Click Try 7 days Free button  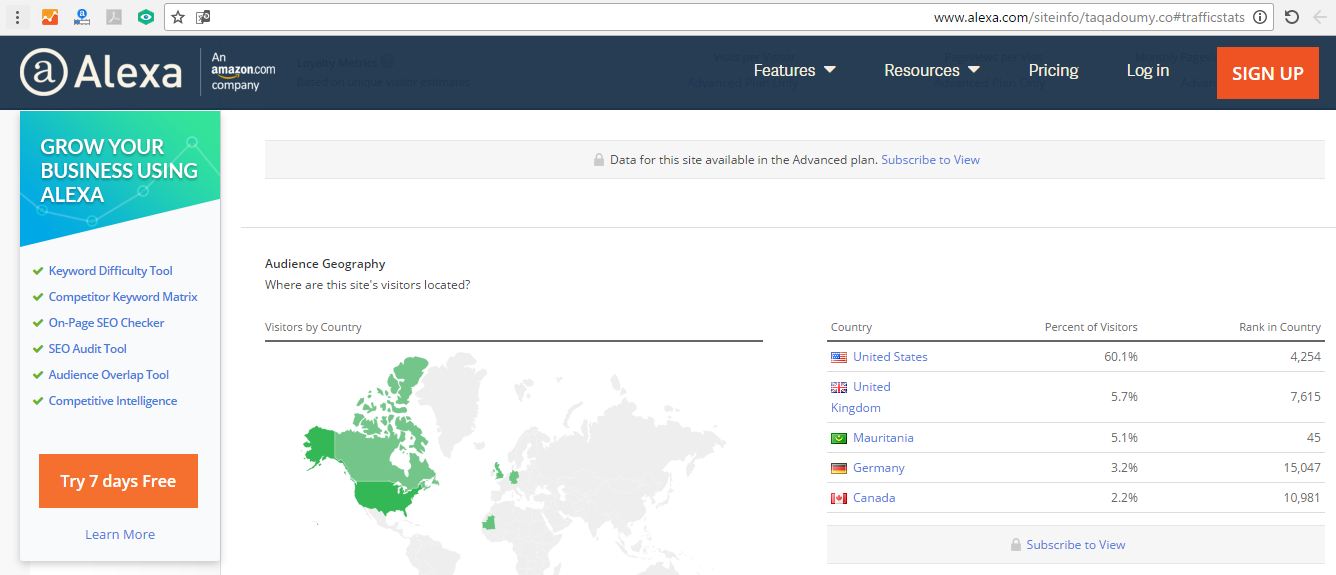(x=118, y=481)
